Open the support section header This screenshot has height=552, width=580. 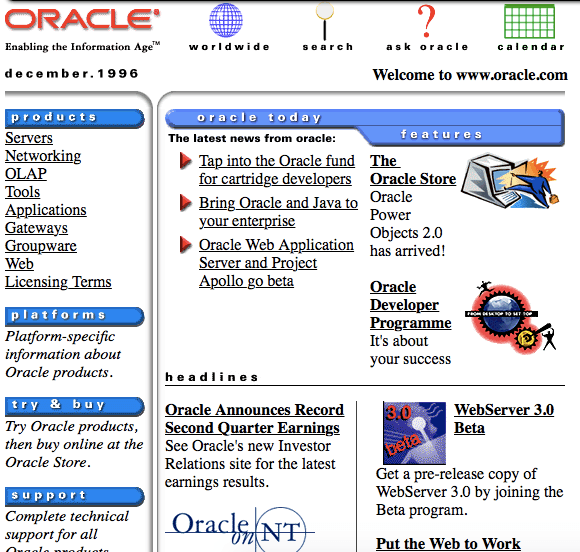pyautogui.click(x=74, y=496)
